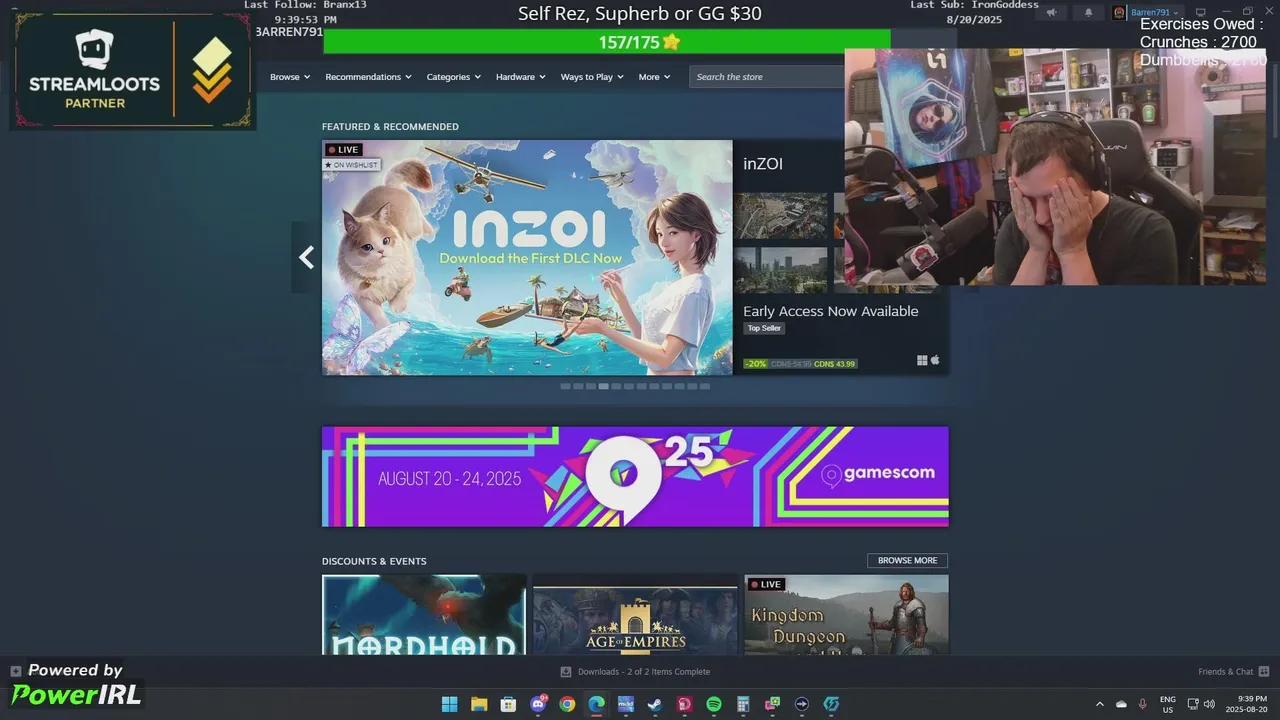The image size is (1280, 720).
Task: Open Discord from the taskbar
Action: point(538,704)
